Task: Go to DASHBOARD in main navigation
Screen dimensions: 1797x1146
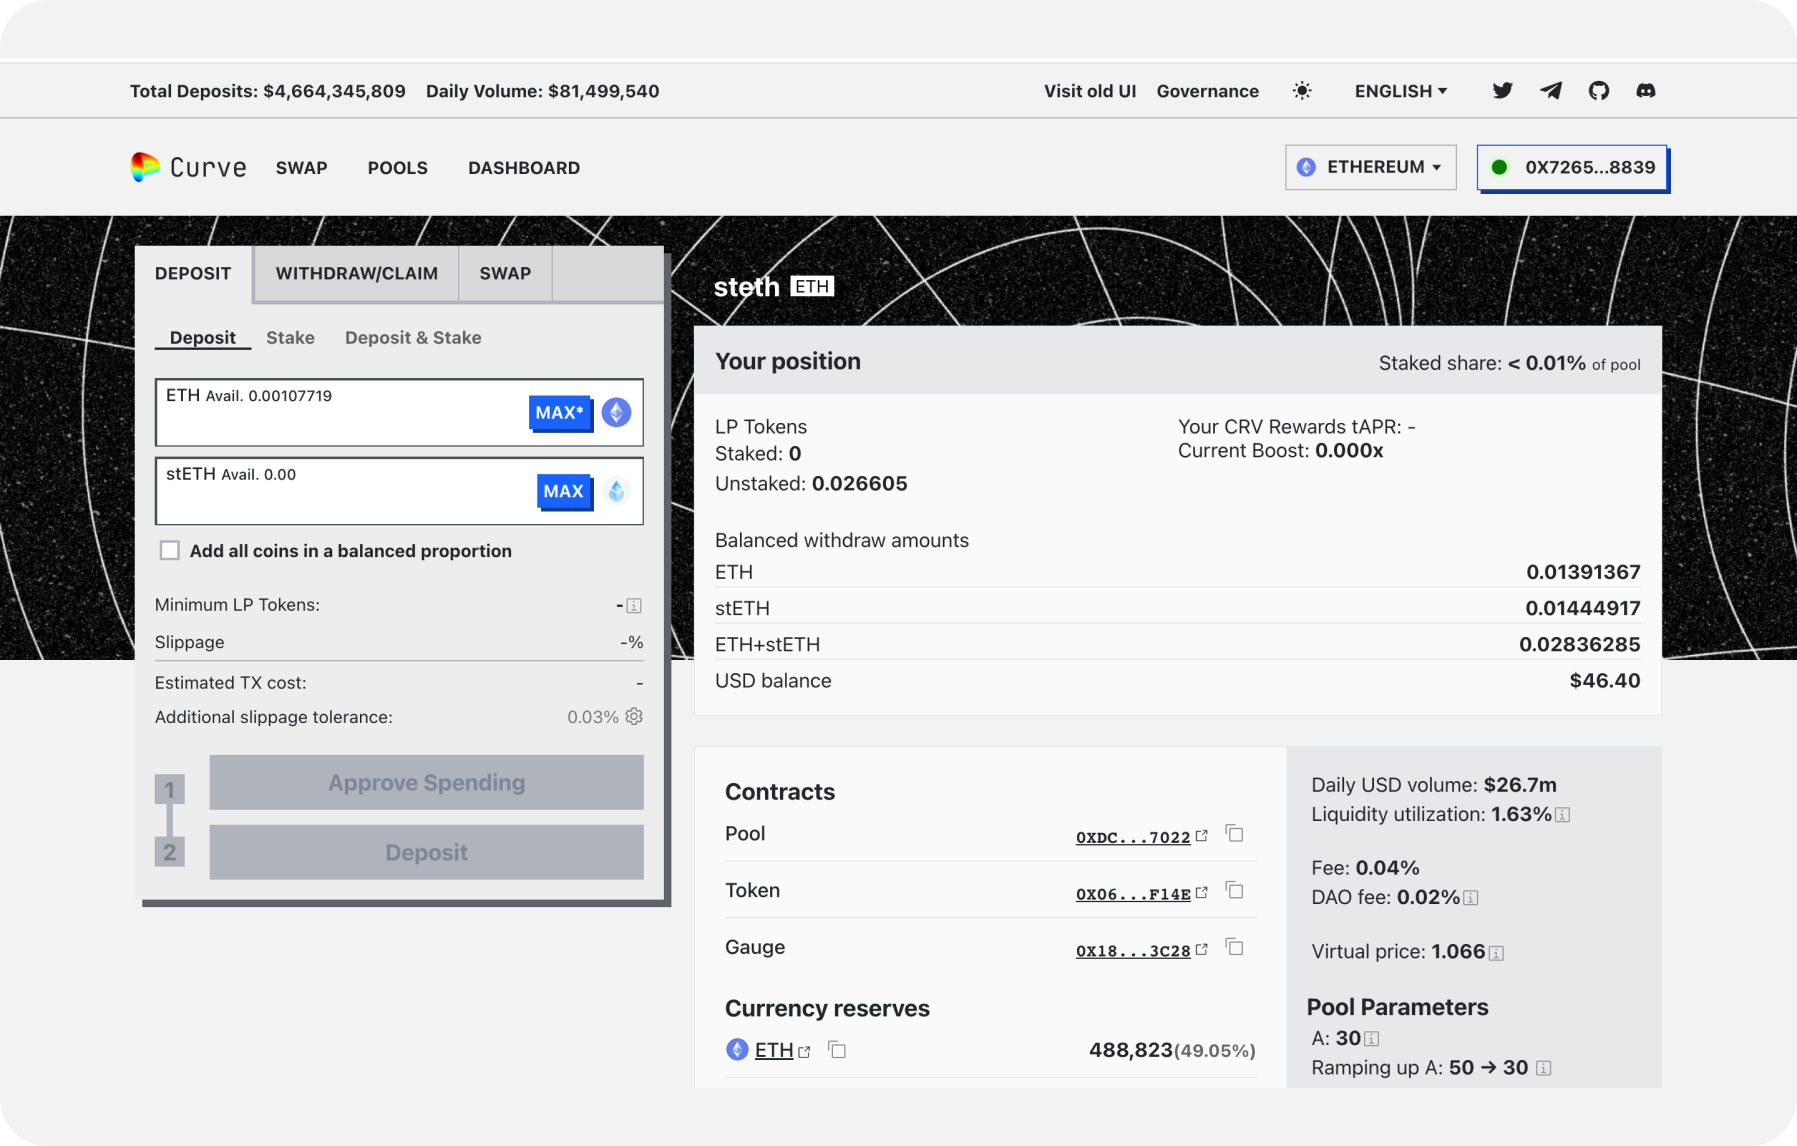Action: click(x=524, y=168)
